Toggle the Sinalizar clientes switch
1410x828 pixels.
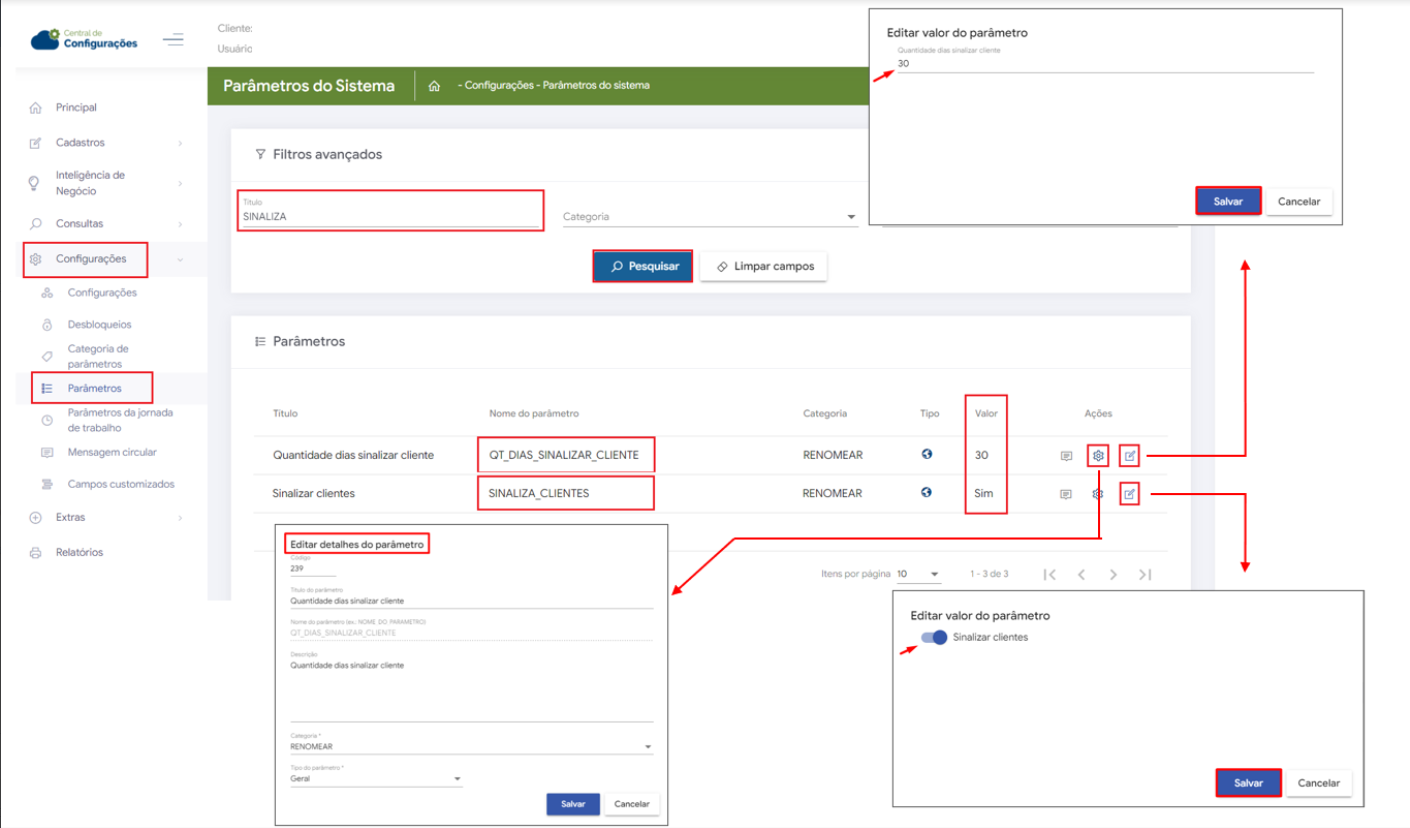934,638
